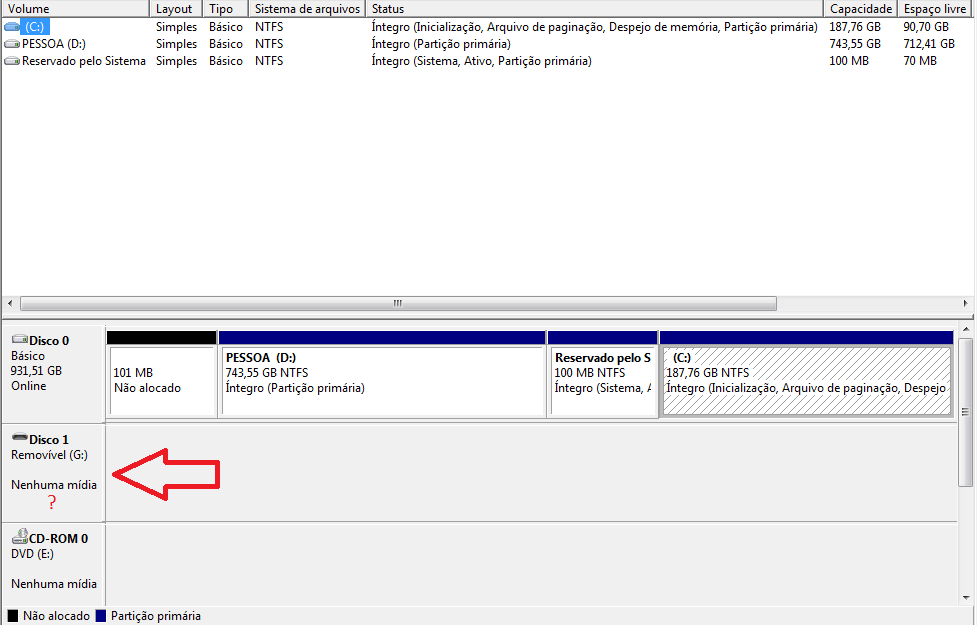977x625 pixels.
Task: Click the Disco 1 removable disk icon
Action: (20, 438)
